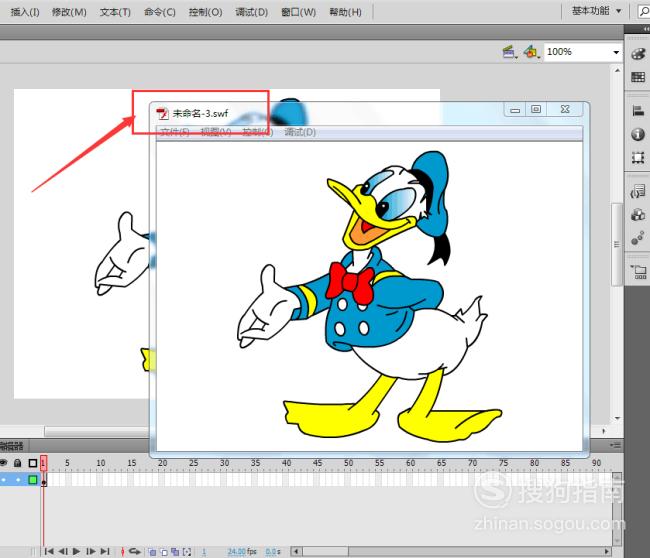Open the Modify Markers menu
Screen dimensions: 650x558
click(x=187, y=552)
